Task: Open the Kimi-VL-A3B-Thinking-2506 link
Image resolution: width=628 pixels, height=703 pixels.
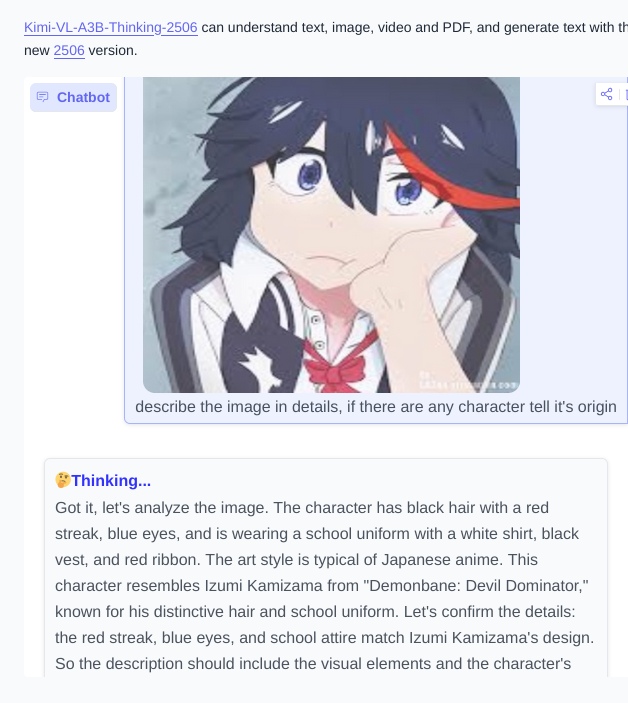Action: point(111,27)
